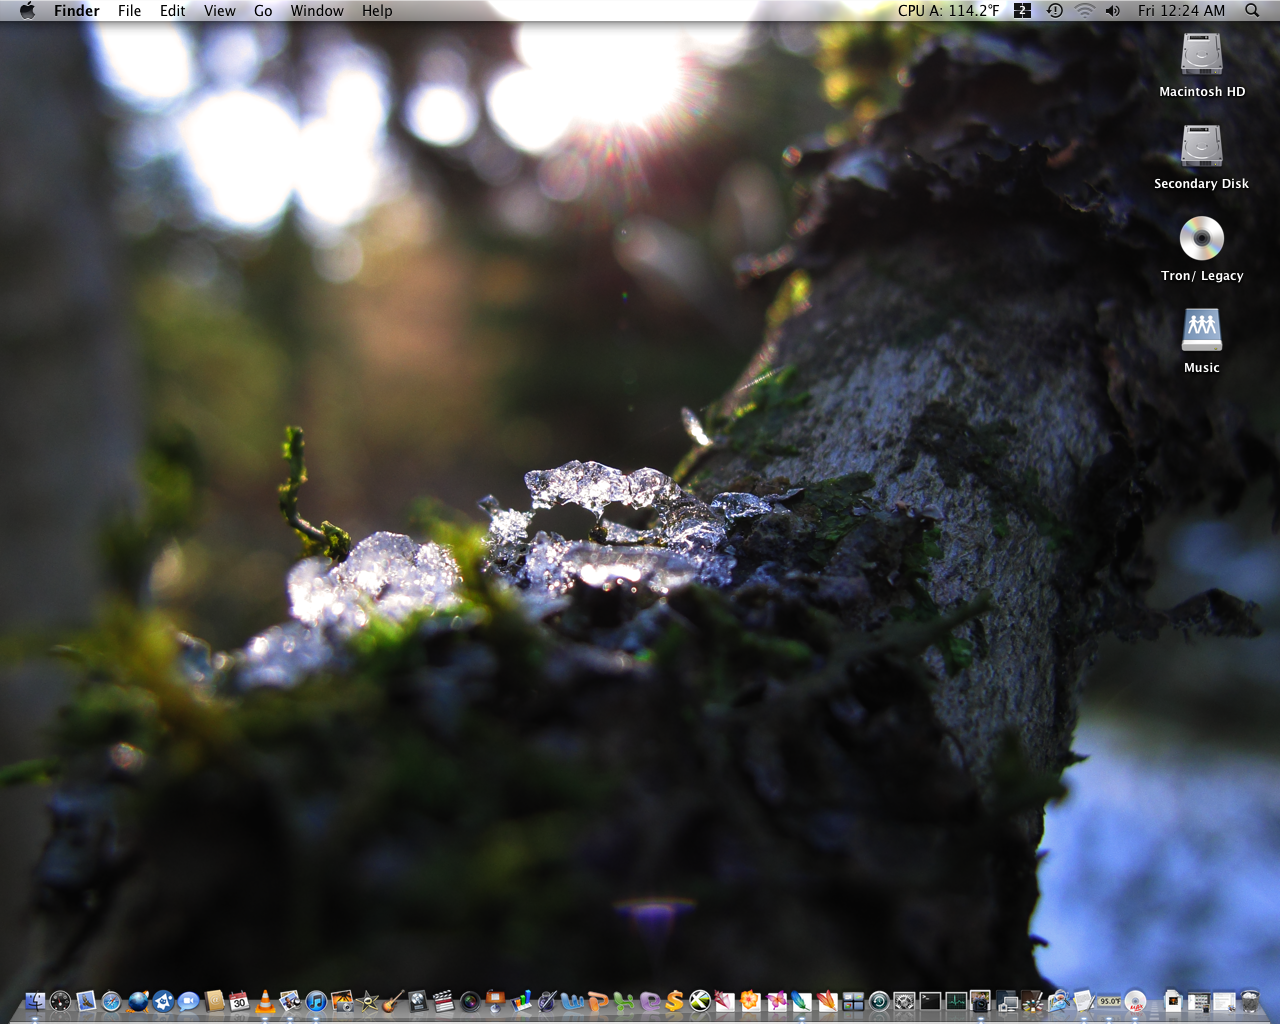Launch Terminal from the Dock
1280x1024 pixels.
click(x=930, y=1001)
